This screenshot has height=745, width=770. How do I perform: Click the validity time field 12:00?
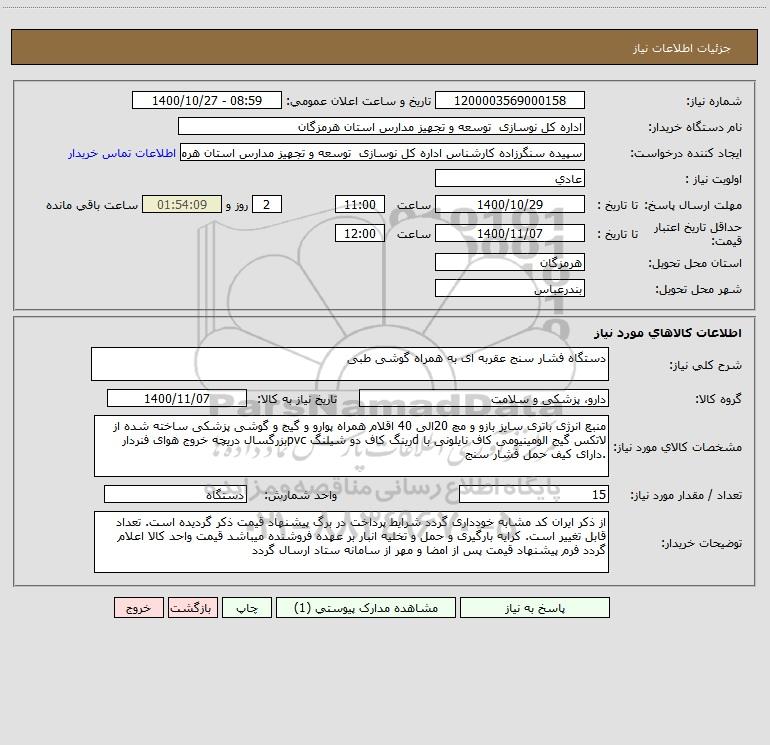[x=359, y=233]
